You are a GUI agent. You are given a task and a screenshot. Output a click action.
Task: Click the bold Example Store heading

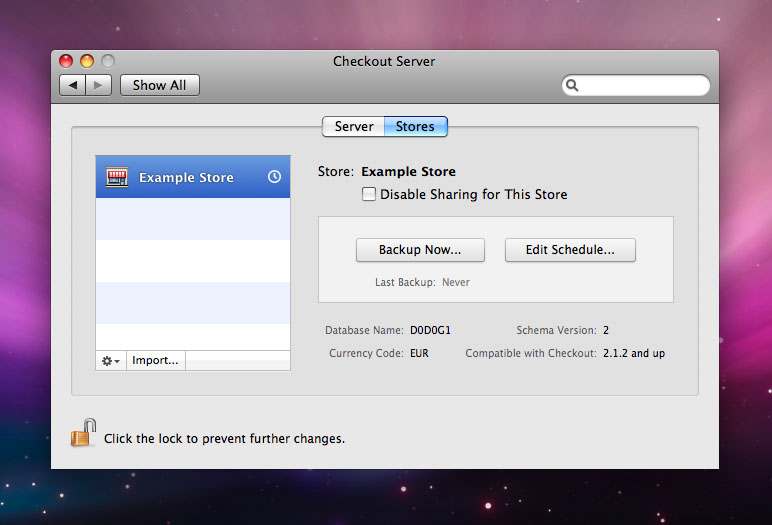tap(408, 171)
